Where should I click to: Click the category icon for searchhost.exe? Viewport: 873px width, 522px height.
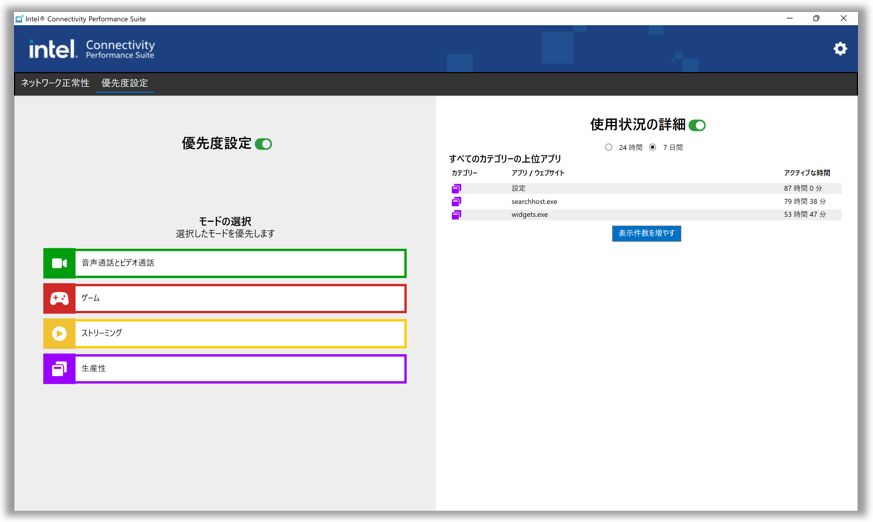(x=456, y=201)
